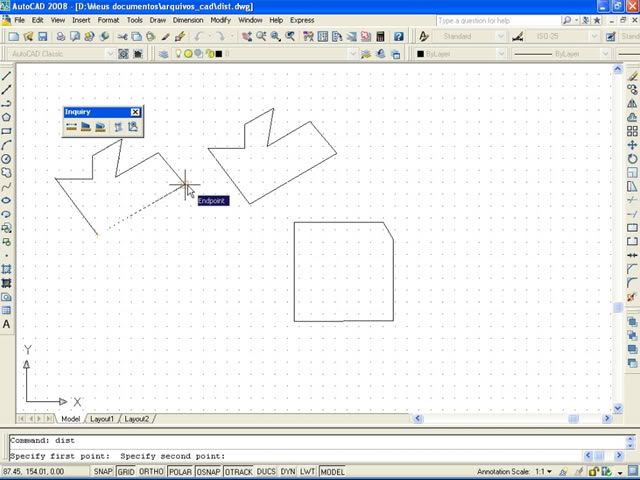640x480 pixels.
Task: Select the Hatch tool
Action: [x=6, y=269]
